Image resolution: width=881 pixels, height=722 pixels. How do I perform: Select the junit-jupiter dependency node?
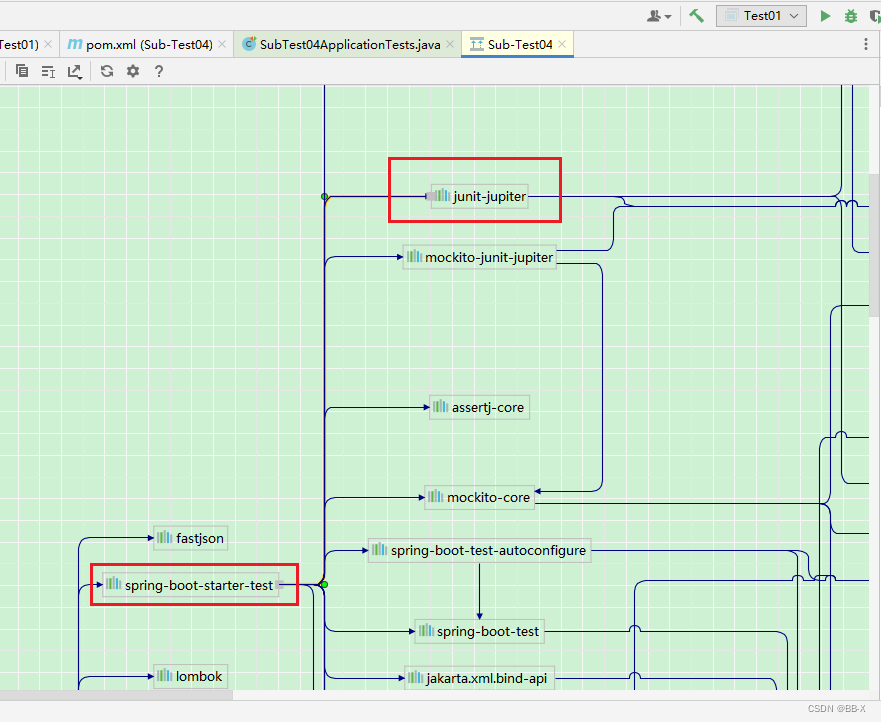tap(479, 196)
